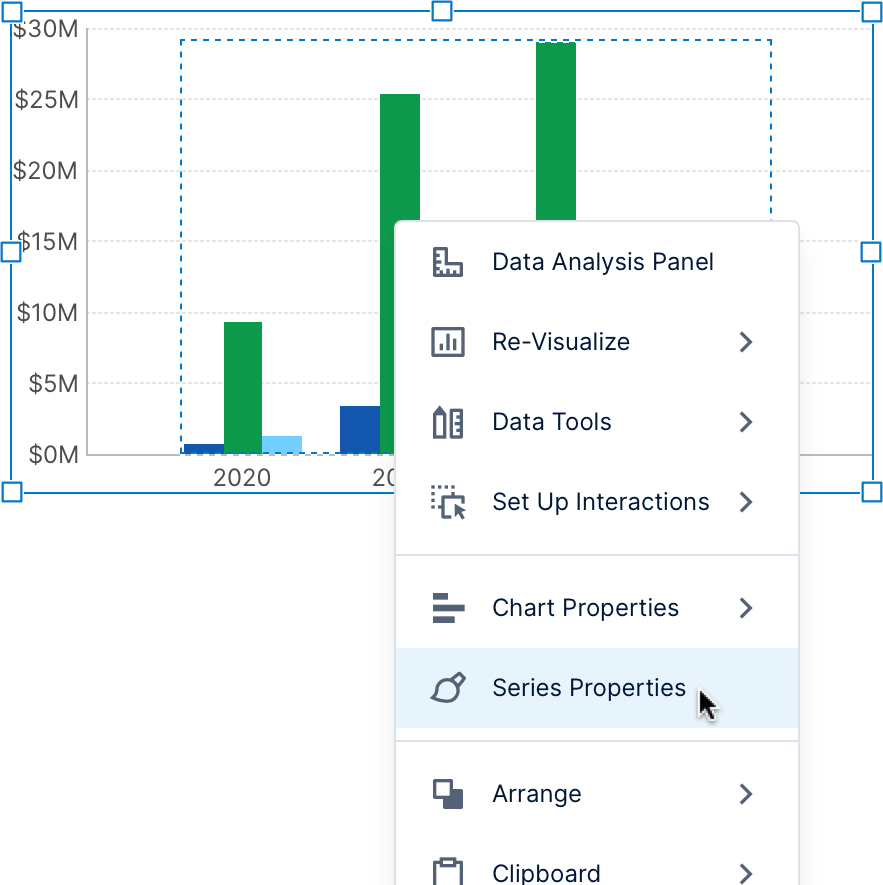Select Series Properties from context menu
This screenshot has width=883, height=885.
click(x=588, y=688)
